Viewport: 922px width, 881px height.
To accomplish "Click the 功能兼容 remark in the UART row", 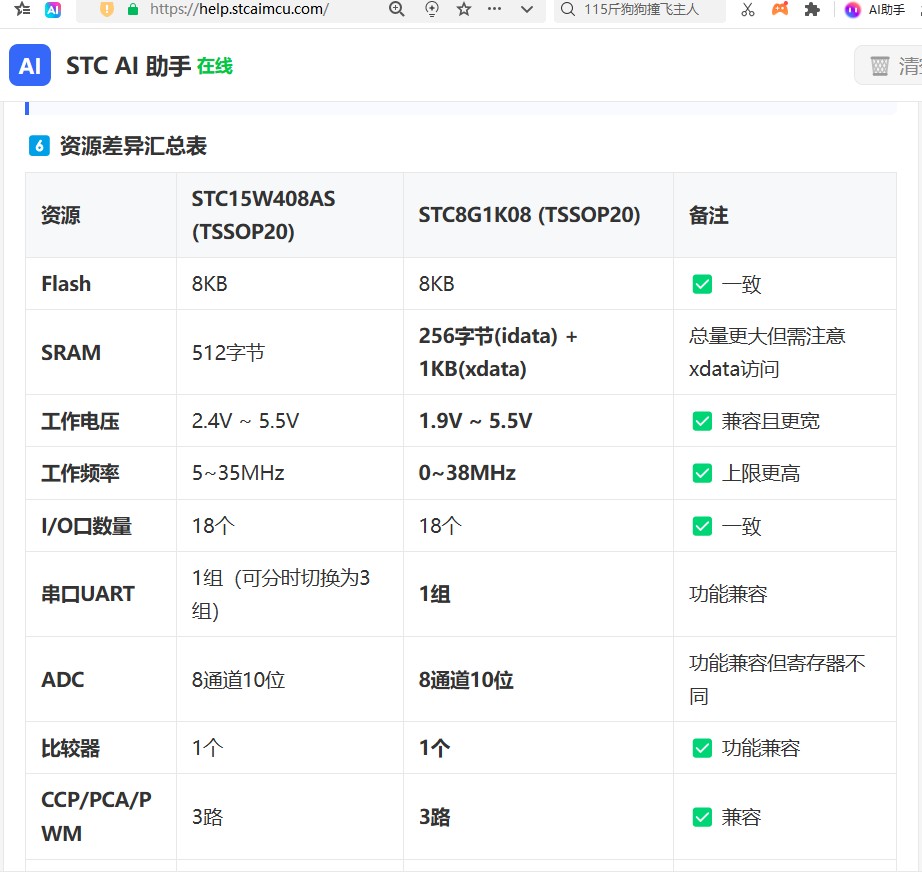I will click(728, 594).
